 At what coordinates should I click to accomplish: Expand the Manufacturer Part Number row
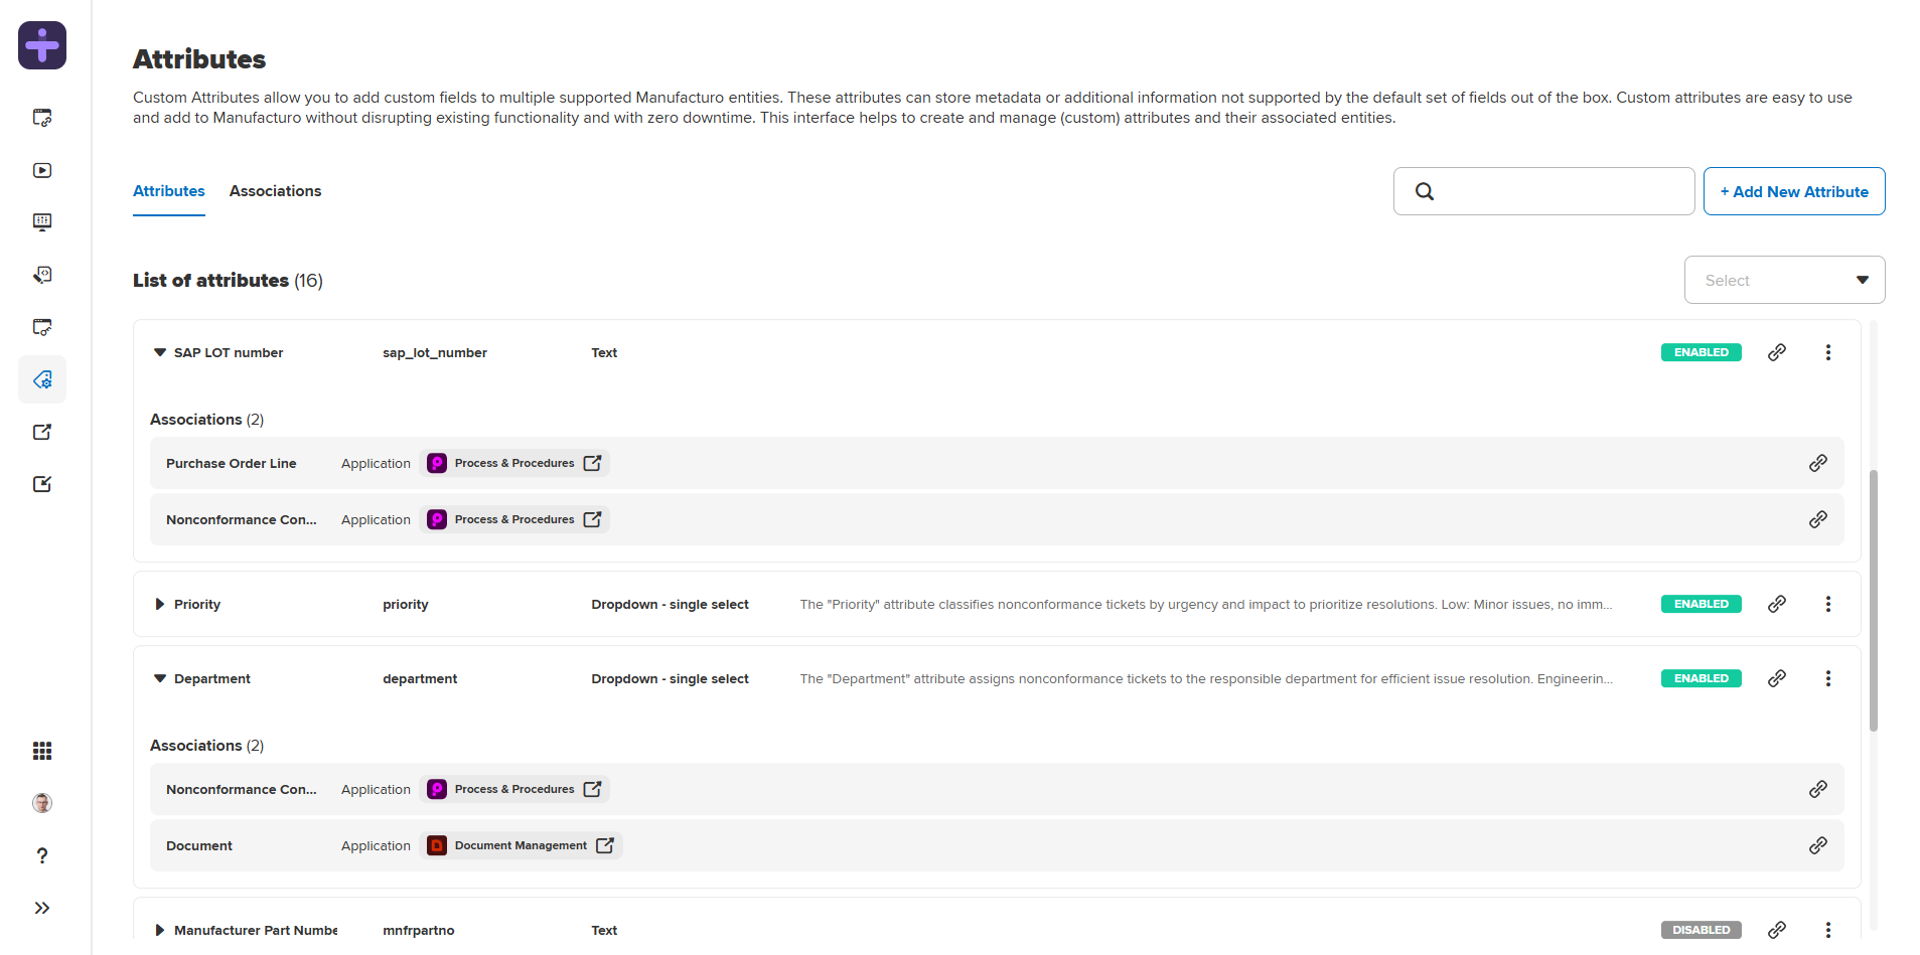(x=160, y=930)
